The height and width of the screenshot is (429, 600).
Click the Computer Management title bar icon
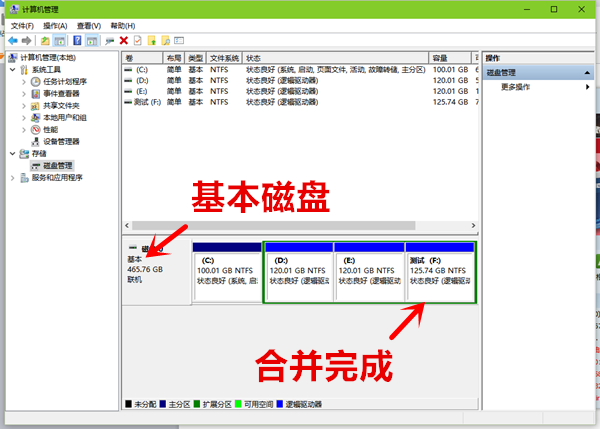(x=14, y=9)
